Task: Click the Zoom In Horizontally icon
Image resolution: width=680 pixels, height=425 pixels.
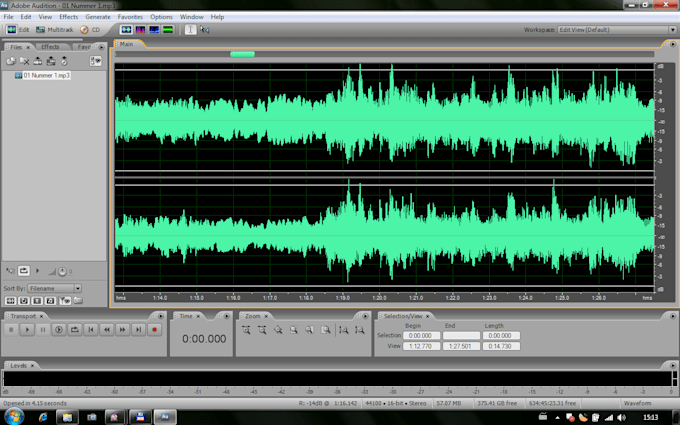Action: point(245,329)
